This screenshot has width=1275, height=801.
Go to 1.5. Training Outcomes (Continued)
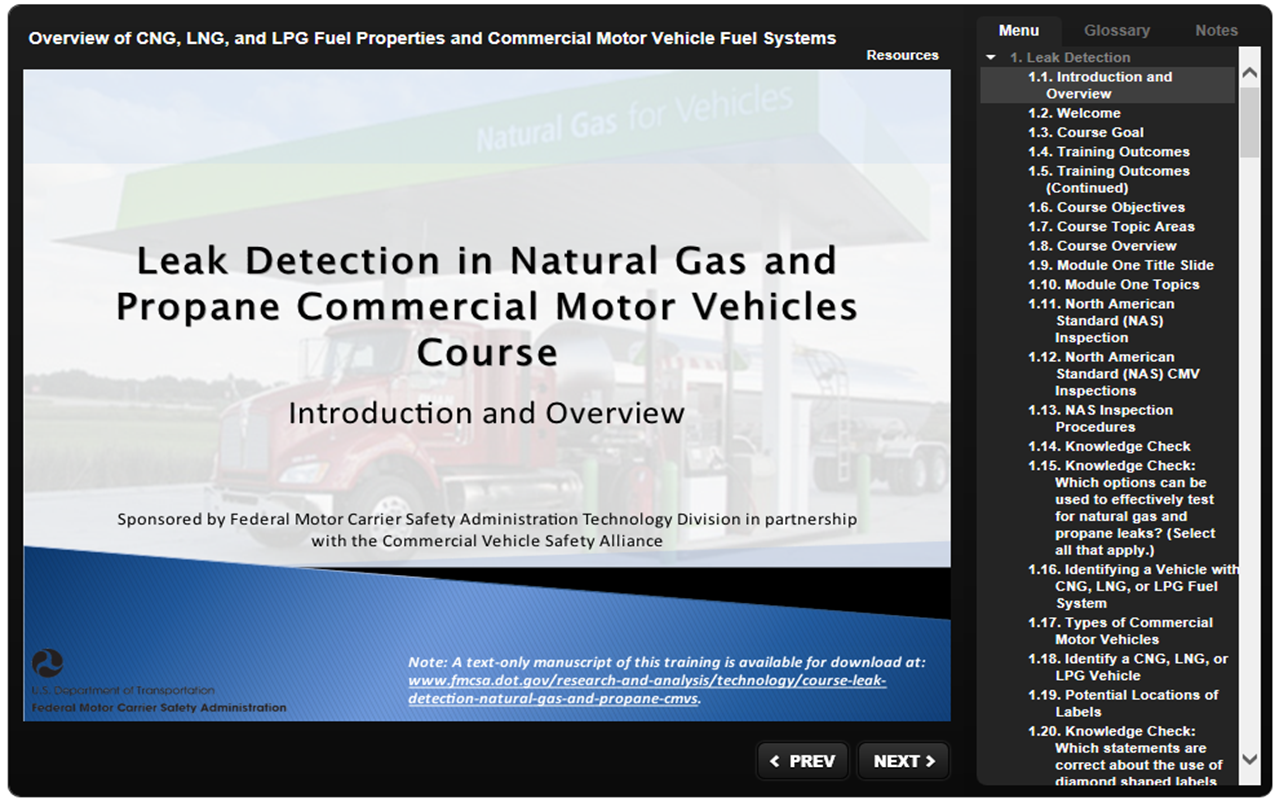pyautogui.click(x=1109, y=179)
